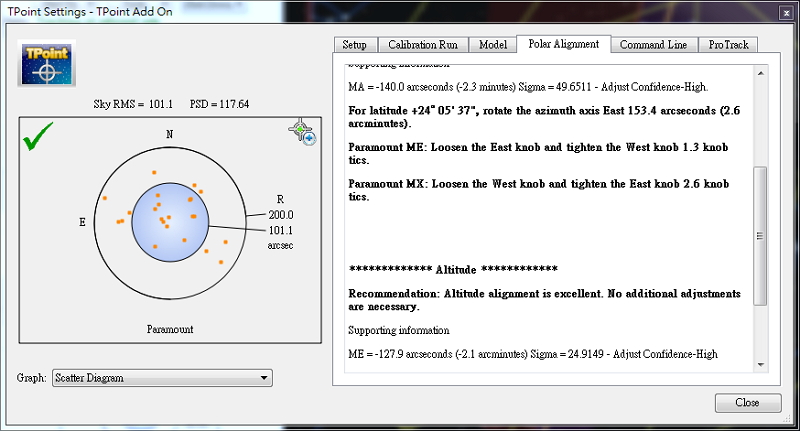Click the PSD = 117.64 value
The height and width of the screenshot is (431, 800).
(x=219, y=104)
